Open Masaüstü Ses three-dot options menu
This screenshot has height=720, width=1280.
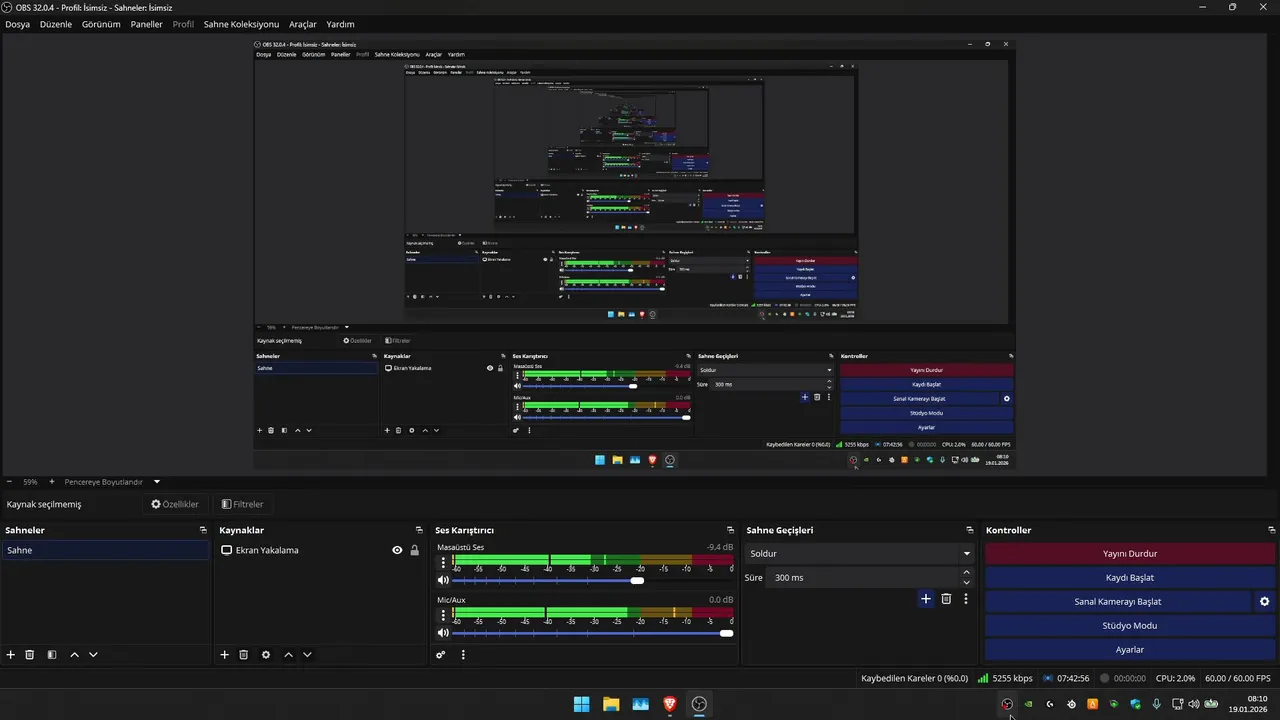tap(444, 563)
